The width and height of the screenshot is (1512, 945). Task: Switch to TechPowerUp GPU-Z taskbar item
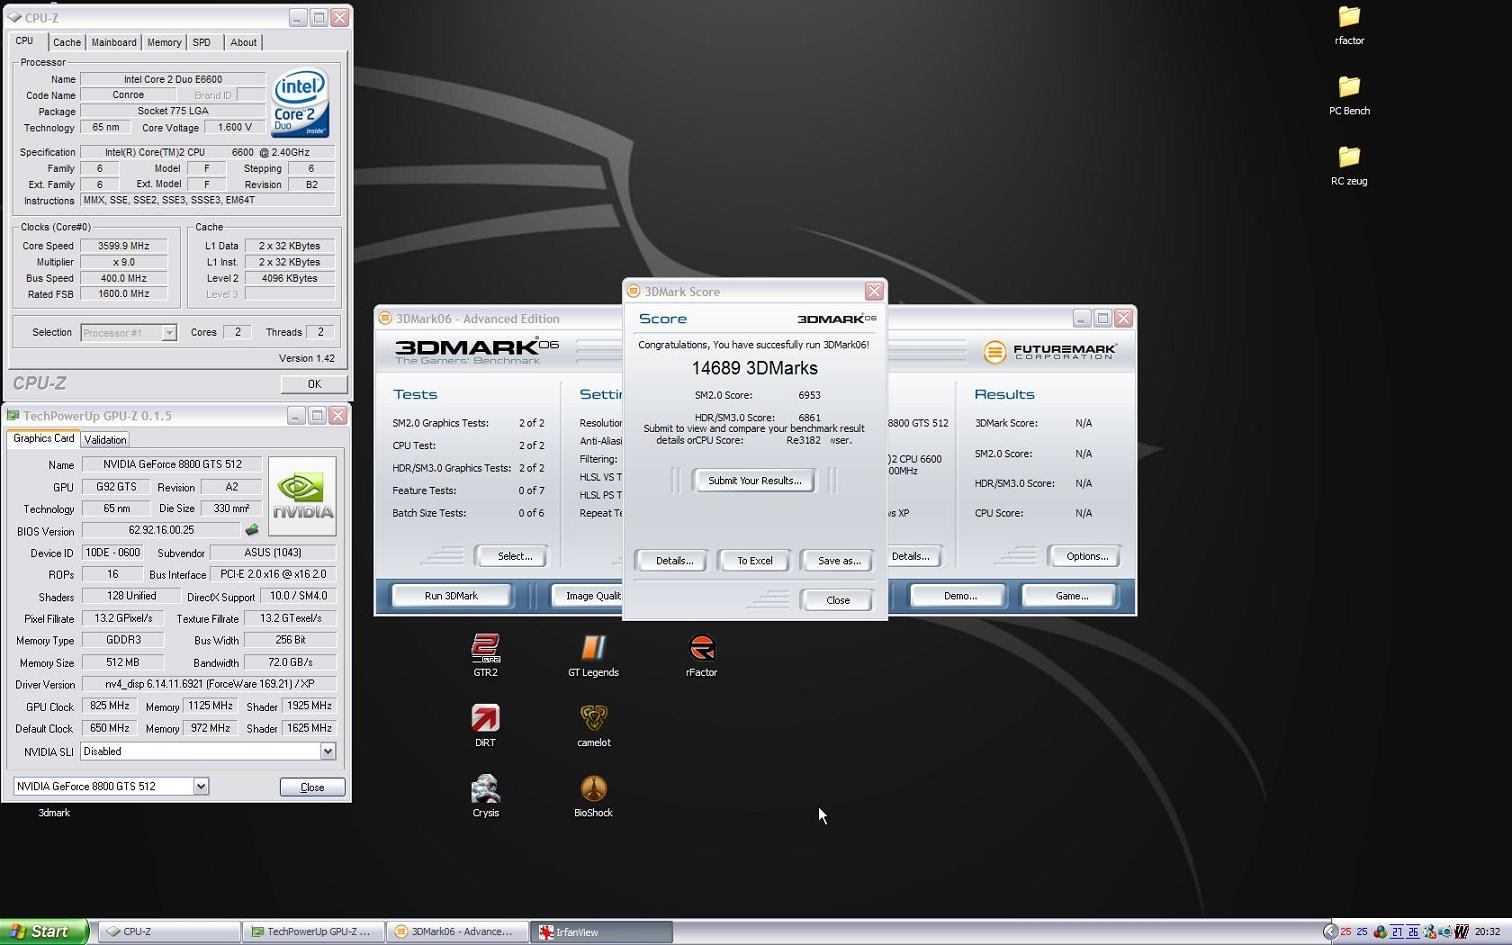click(x=312, y=932)
